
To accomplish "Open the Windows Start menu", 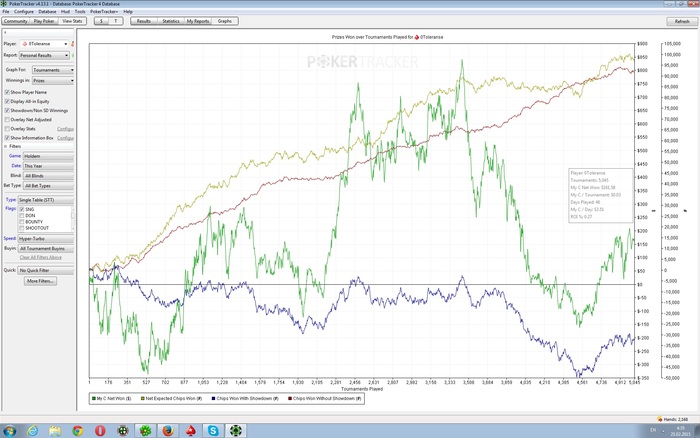I will (9, 431).
